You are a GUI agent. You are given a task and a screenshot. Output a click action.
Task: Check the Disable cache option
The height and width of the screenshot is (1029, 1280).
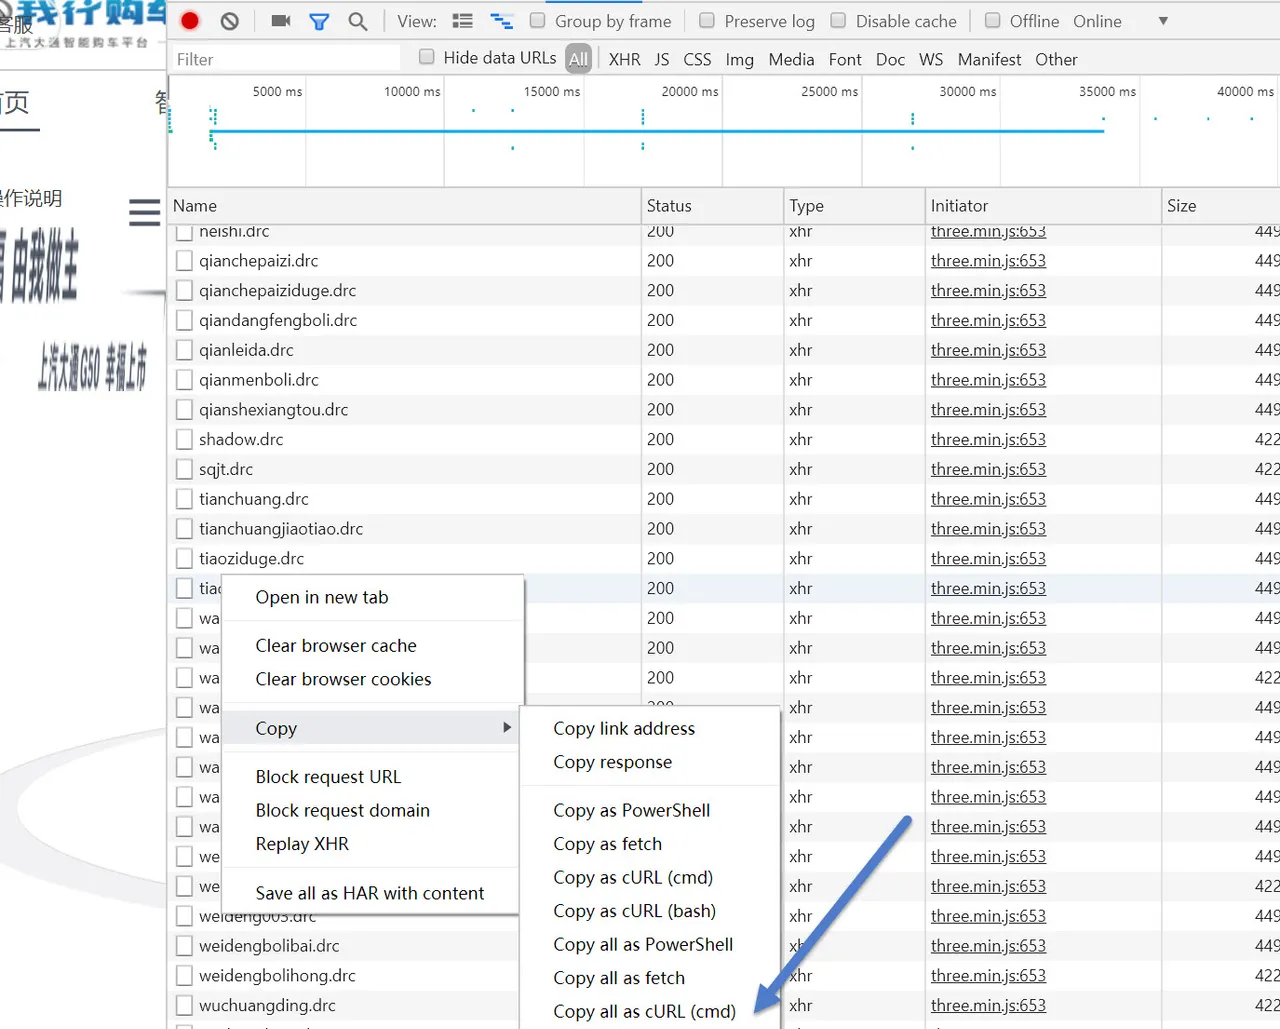838,20
